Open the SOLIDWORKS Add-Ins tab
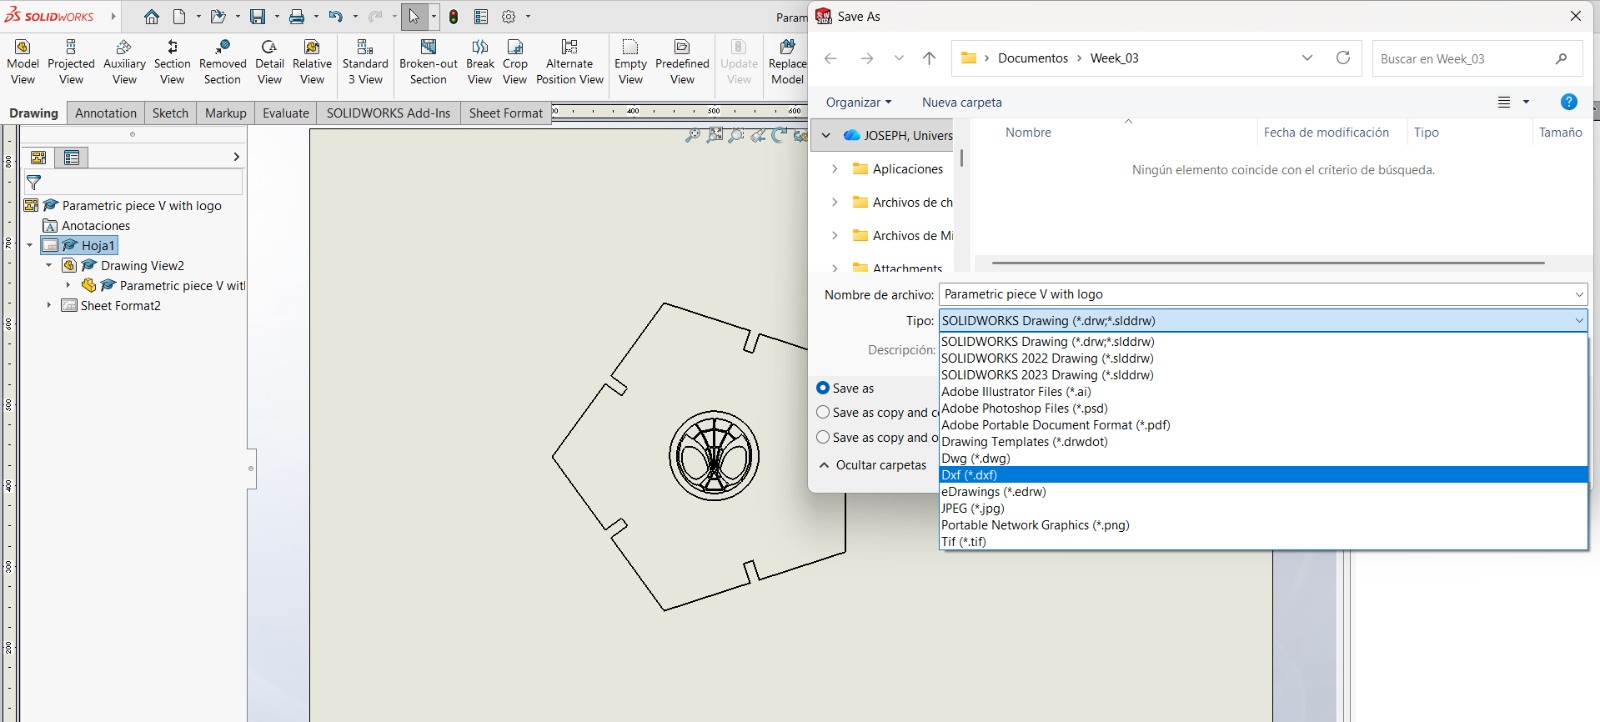Screen dimensions: 1600x722 (388, 113)
